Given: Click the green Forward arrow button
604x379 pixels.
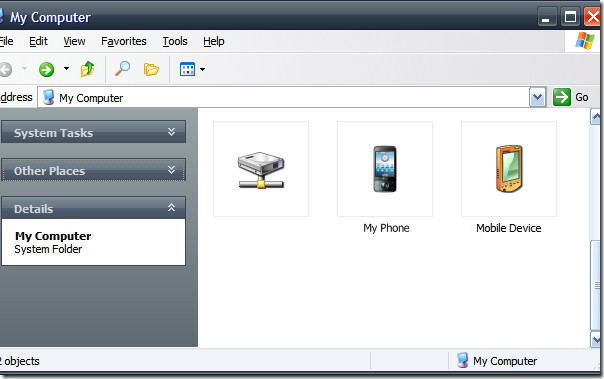Looking at the screenshot, I should pos(46,69).
